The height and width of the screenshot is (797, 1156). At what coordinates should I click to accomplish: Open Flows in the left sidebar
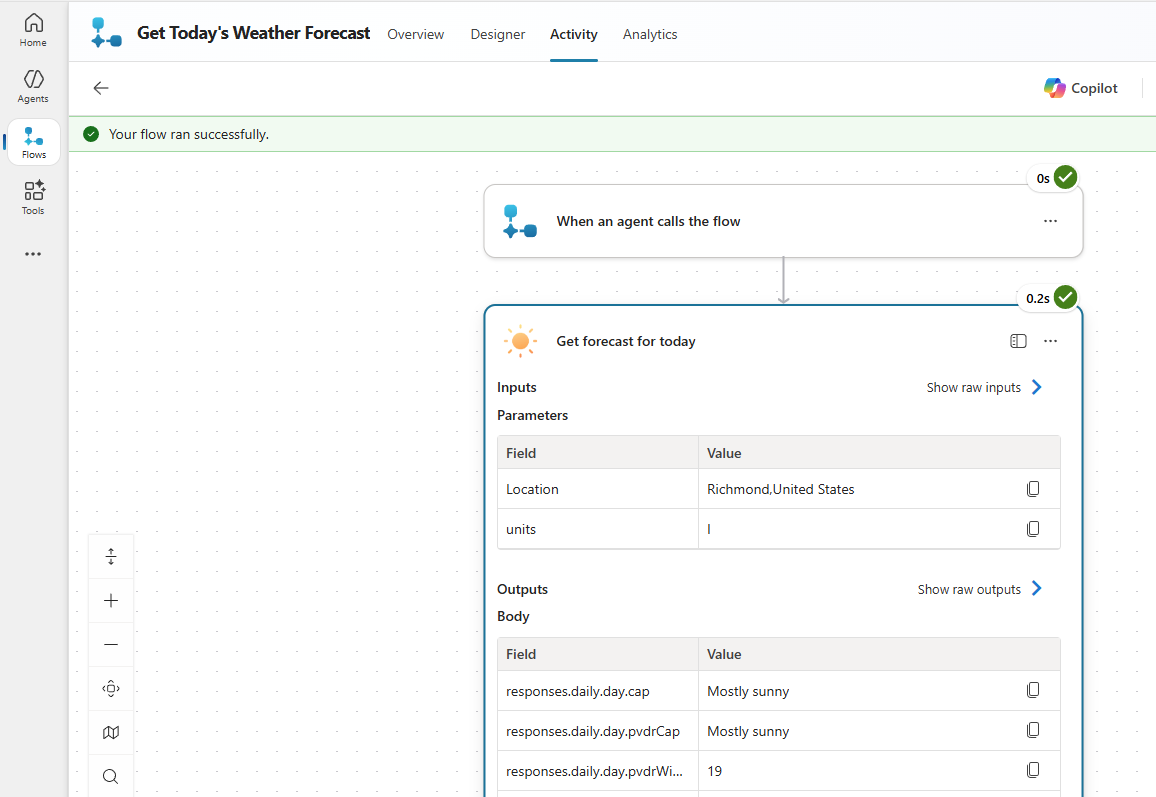34,142
